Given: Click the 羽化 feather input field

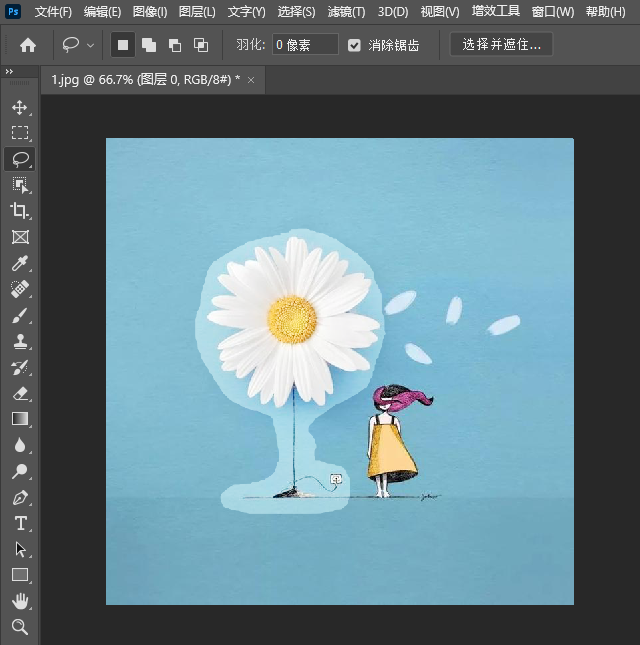Looking at the screenshot, I should [x=305, y=45].
